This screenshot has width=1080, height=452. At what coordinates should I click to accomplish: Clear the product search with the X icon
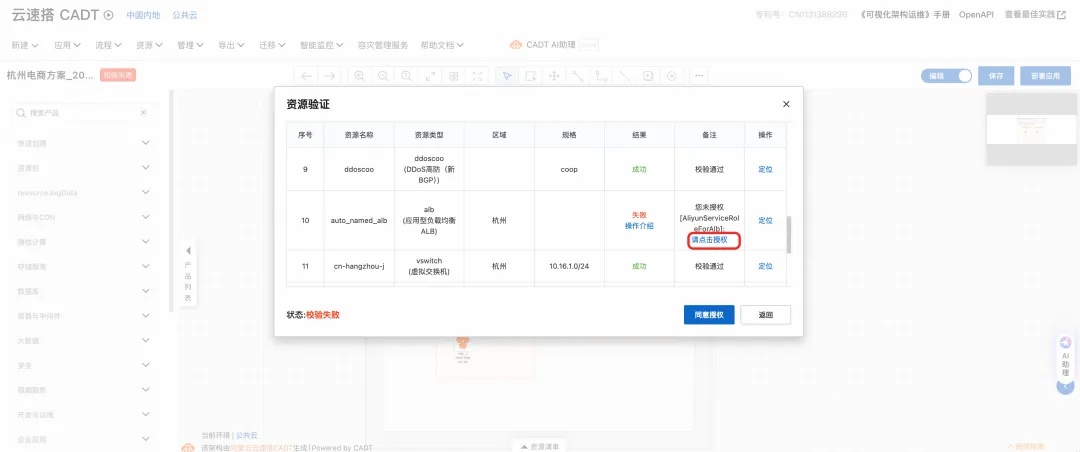[143, 112]
